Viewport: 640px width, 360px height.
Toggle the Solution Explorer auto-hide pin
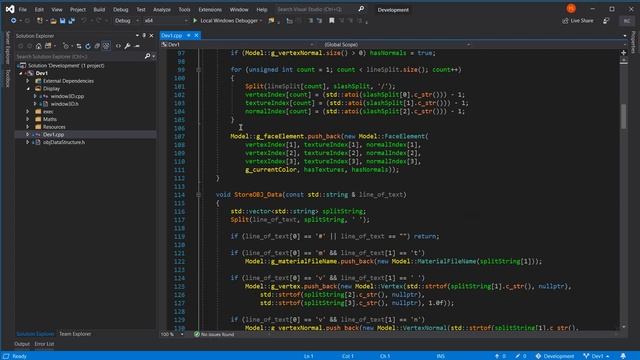click(x=144, y=36)
